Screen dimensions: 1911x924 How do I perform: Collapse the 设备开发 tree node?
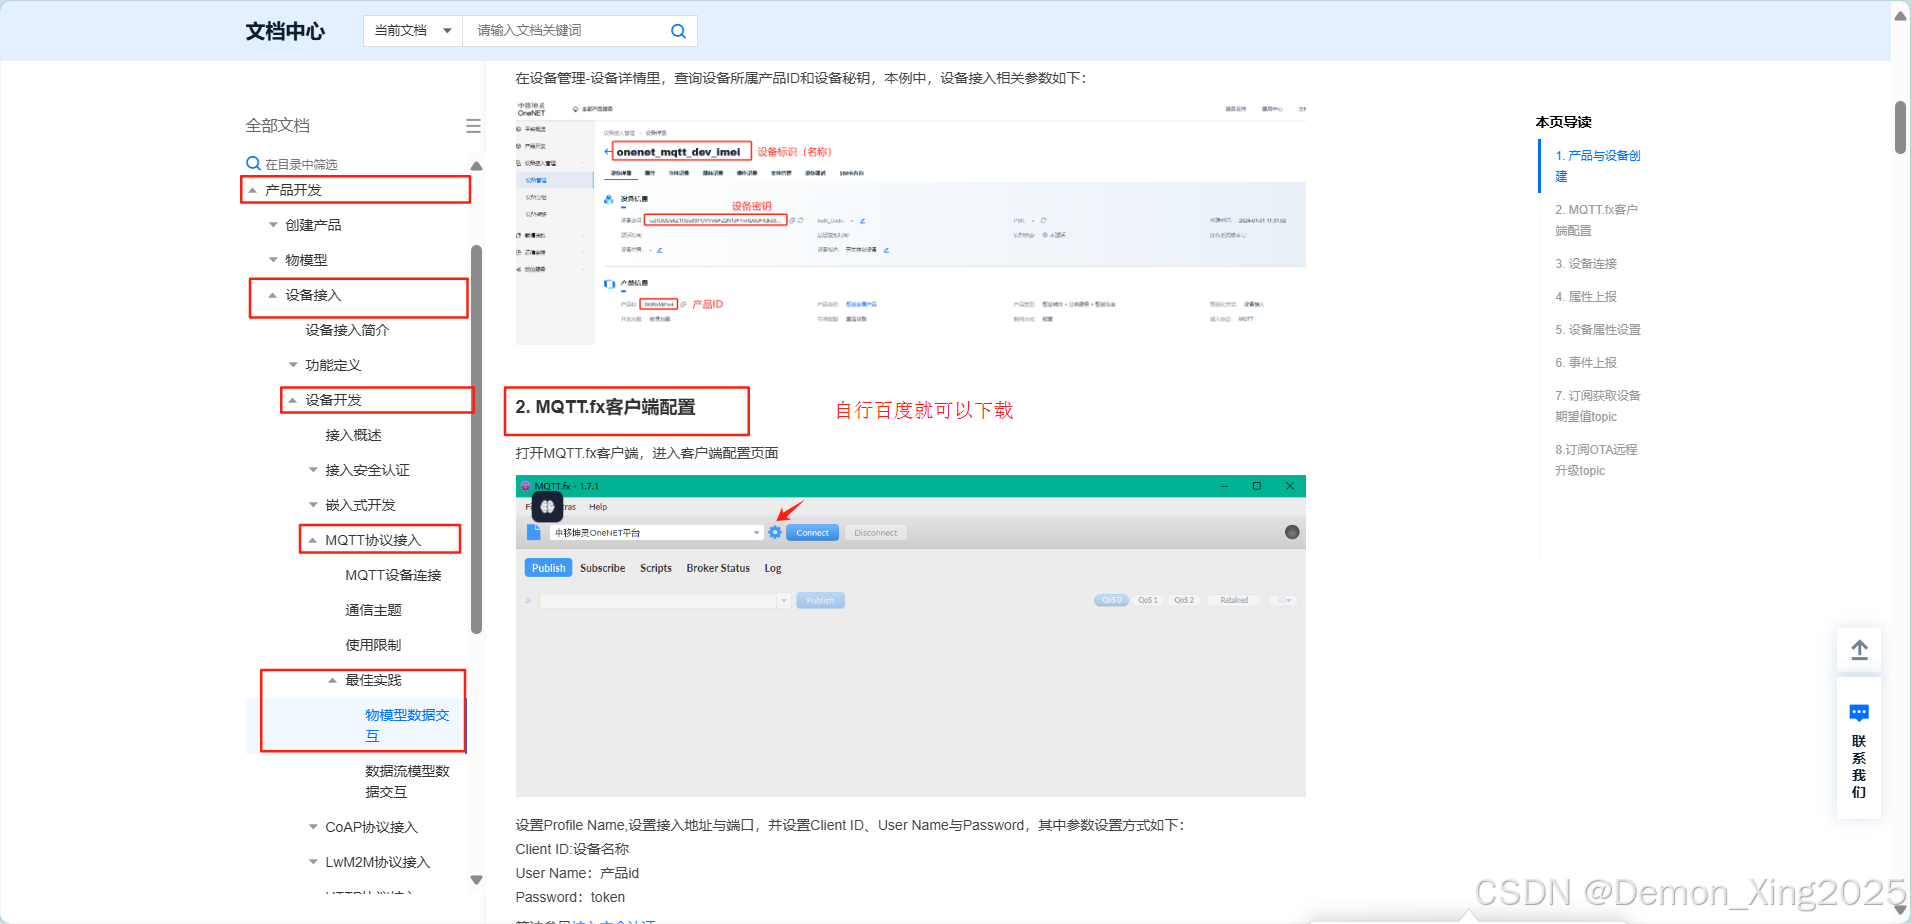coord(293,400)
